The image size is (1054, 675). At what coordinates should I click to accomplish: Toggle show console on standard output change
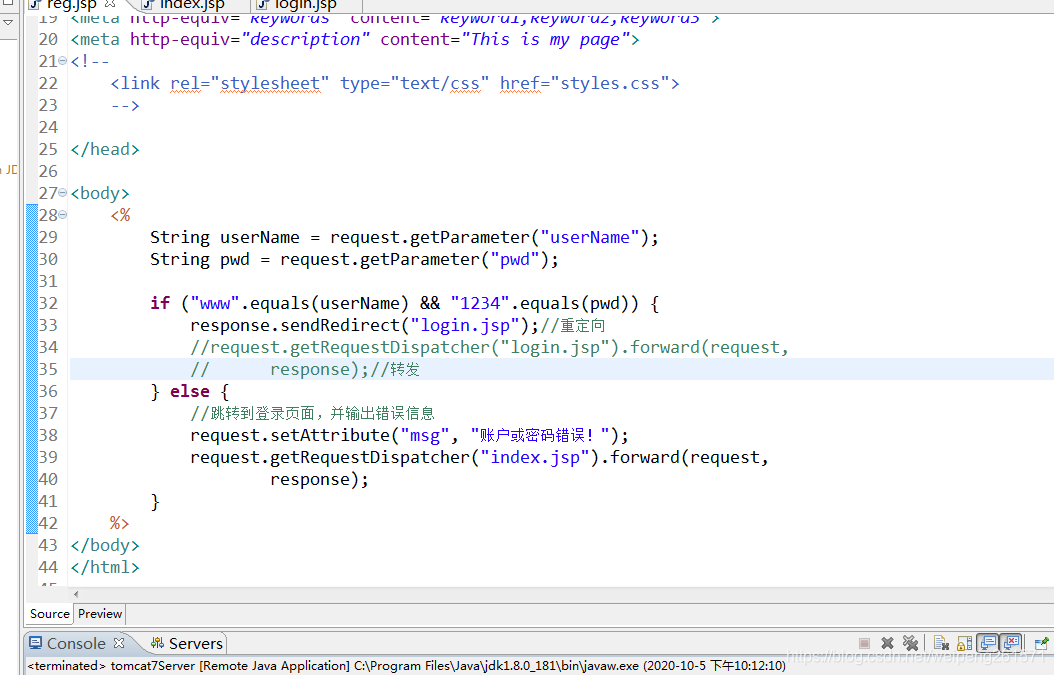(x=987, y=643)
